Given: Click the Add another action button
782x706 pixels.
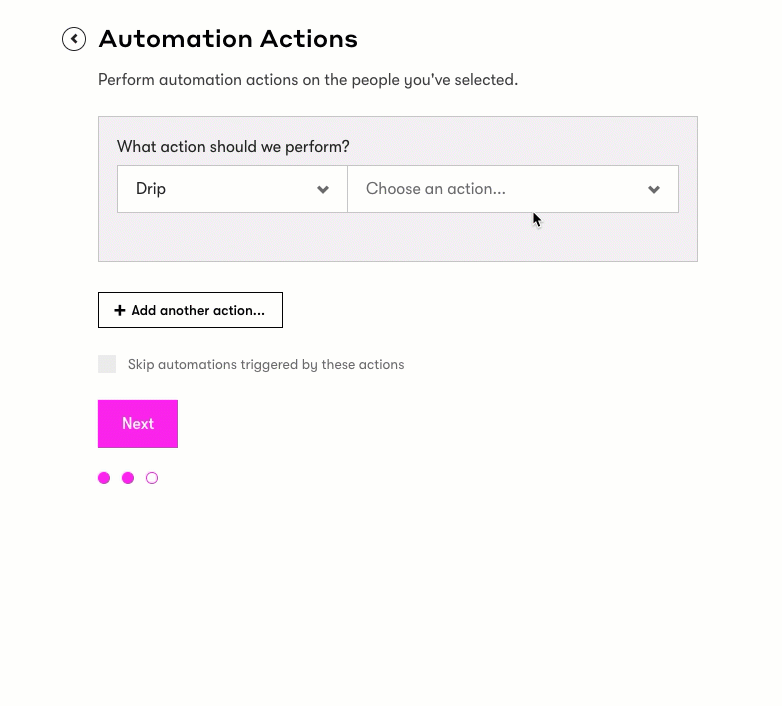Looking at the screenshot, I should coord(191,310).
